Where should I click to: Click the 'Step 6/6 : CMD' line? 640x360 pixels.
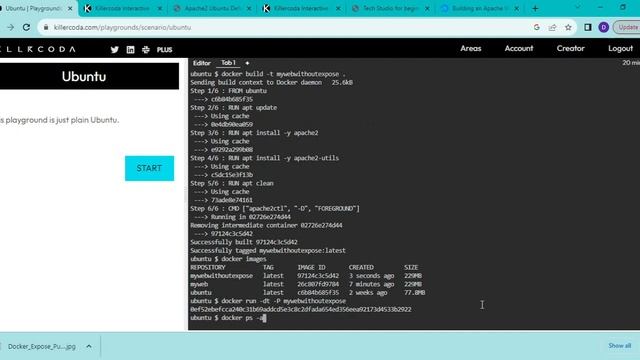(275, 209)
